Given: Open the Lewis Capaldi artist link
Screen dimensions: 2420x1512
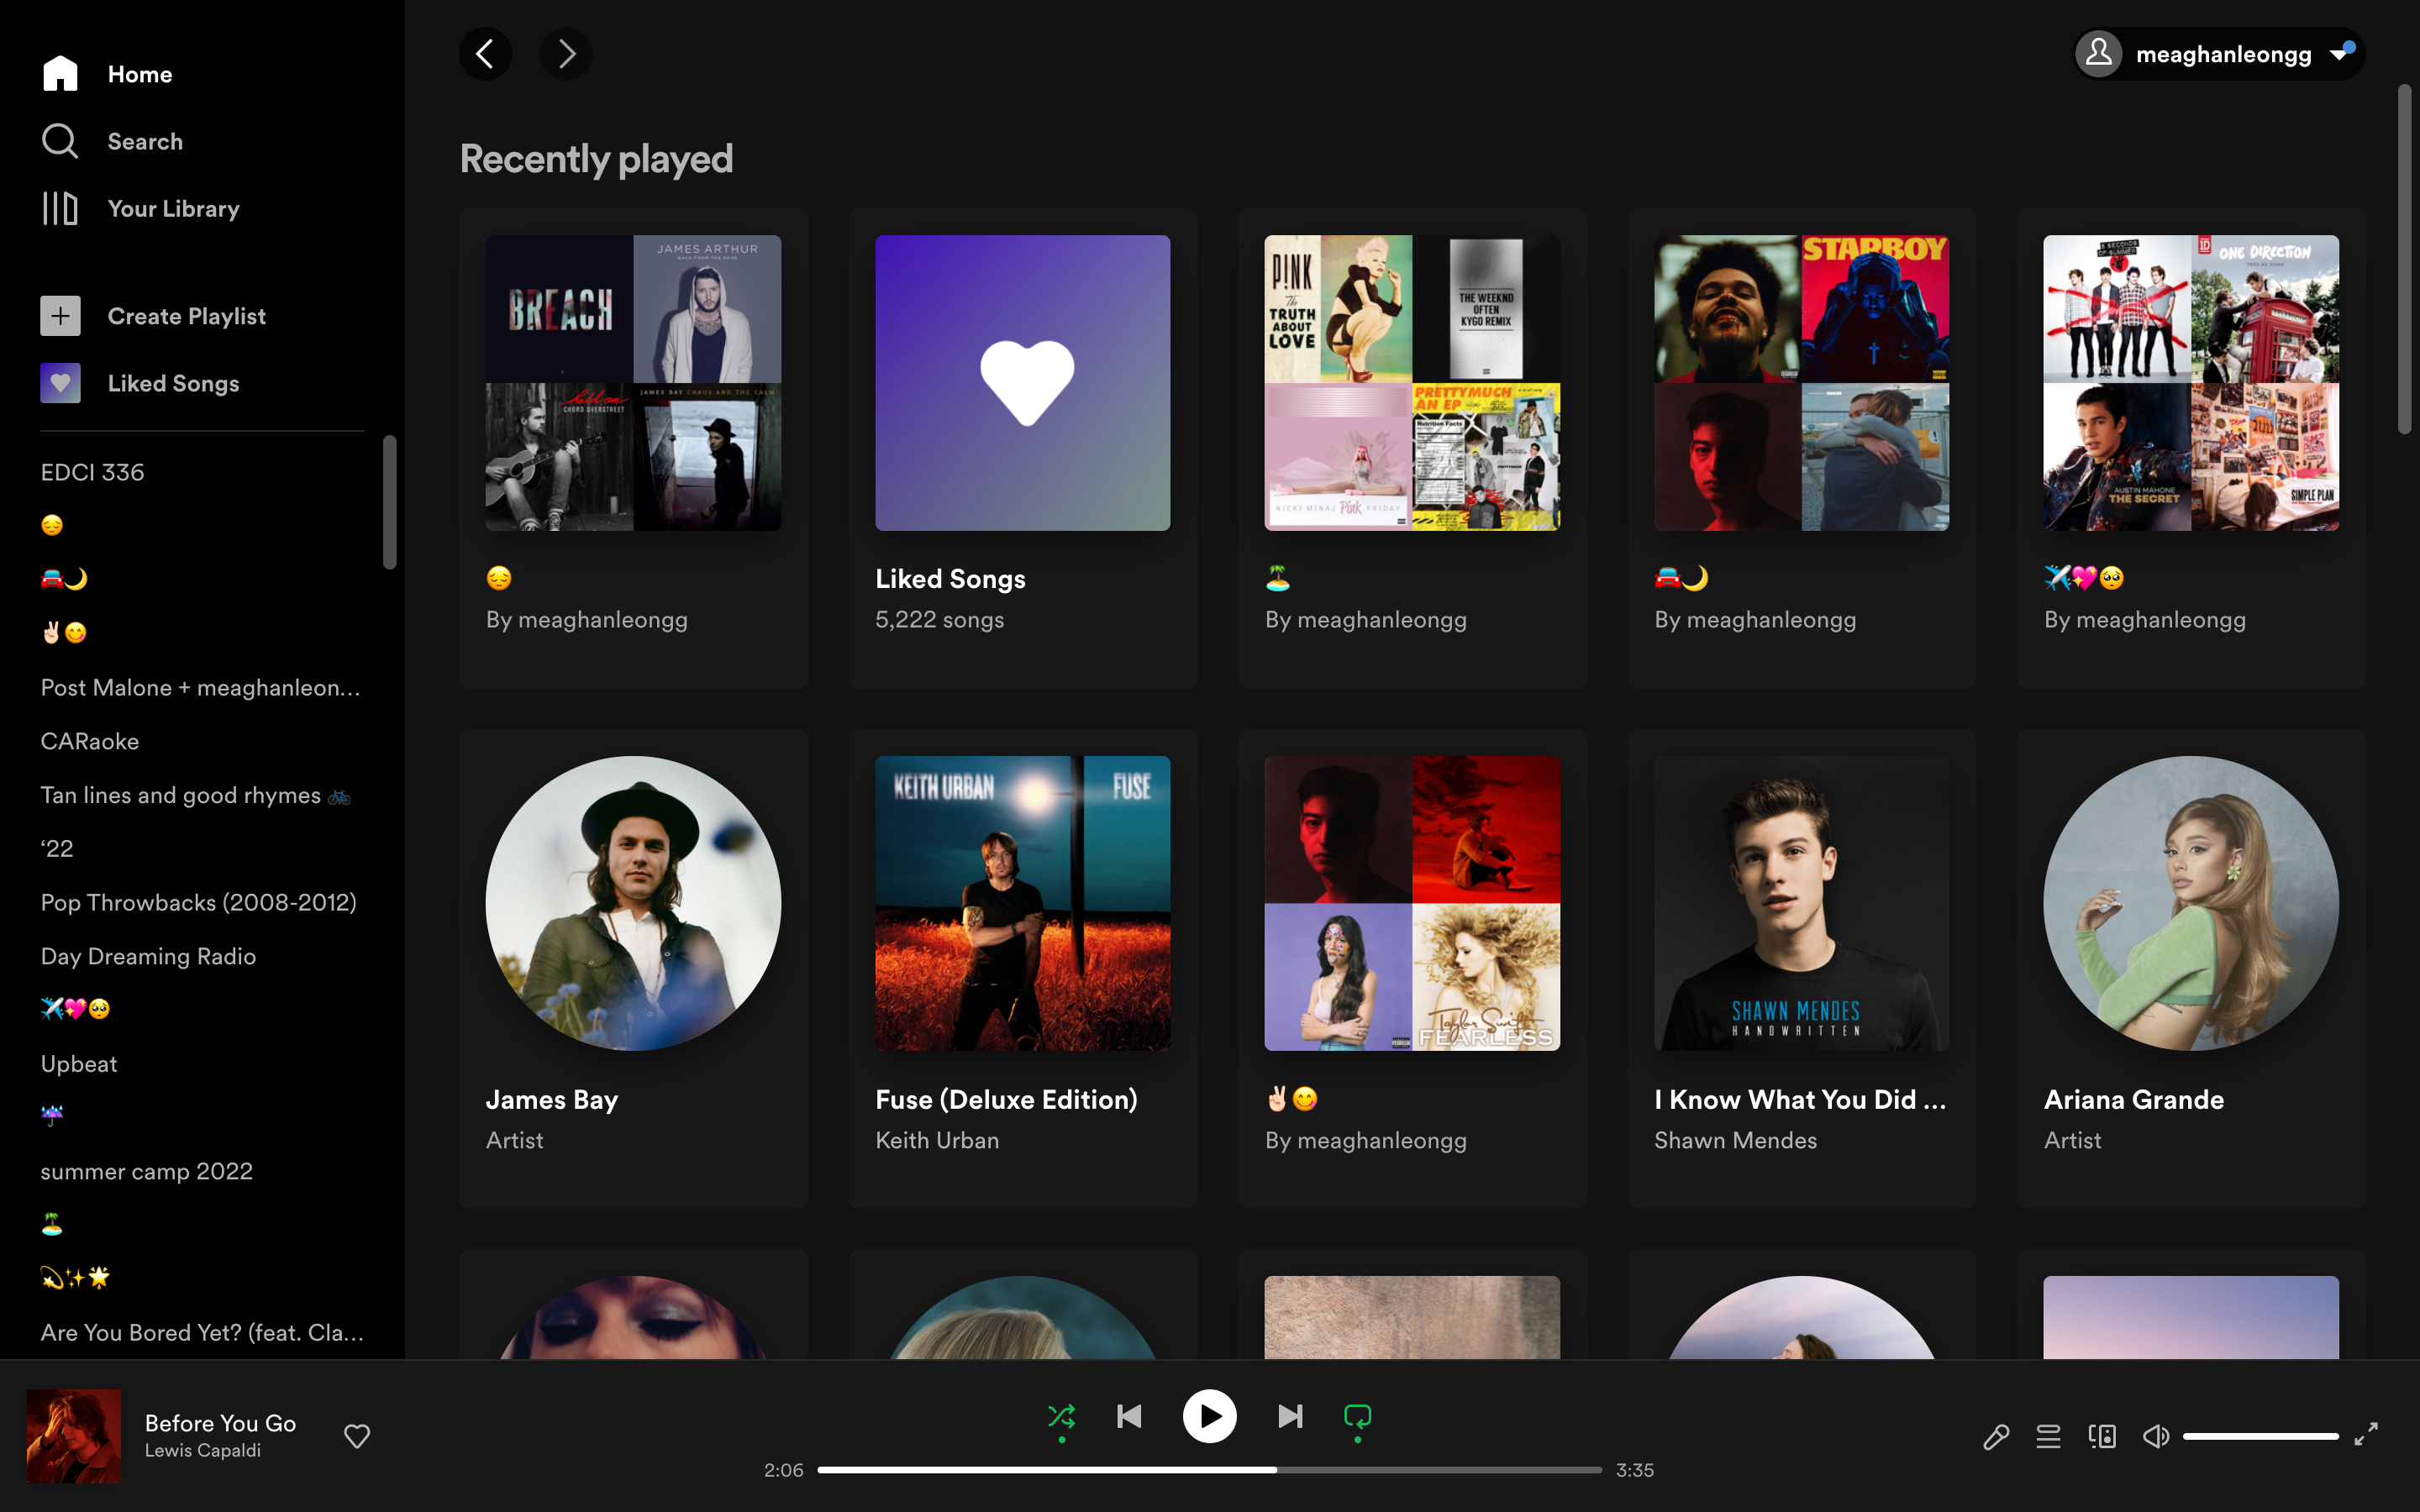Looking at the screenshot, I should [x=202, y=1450].
